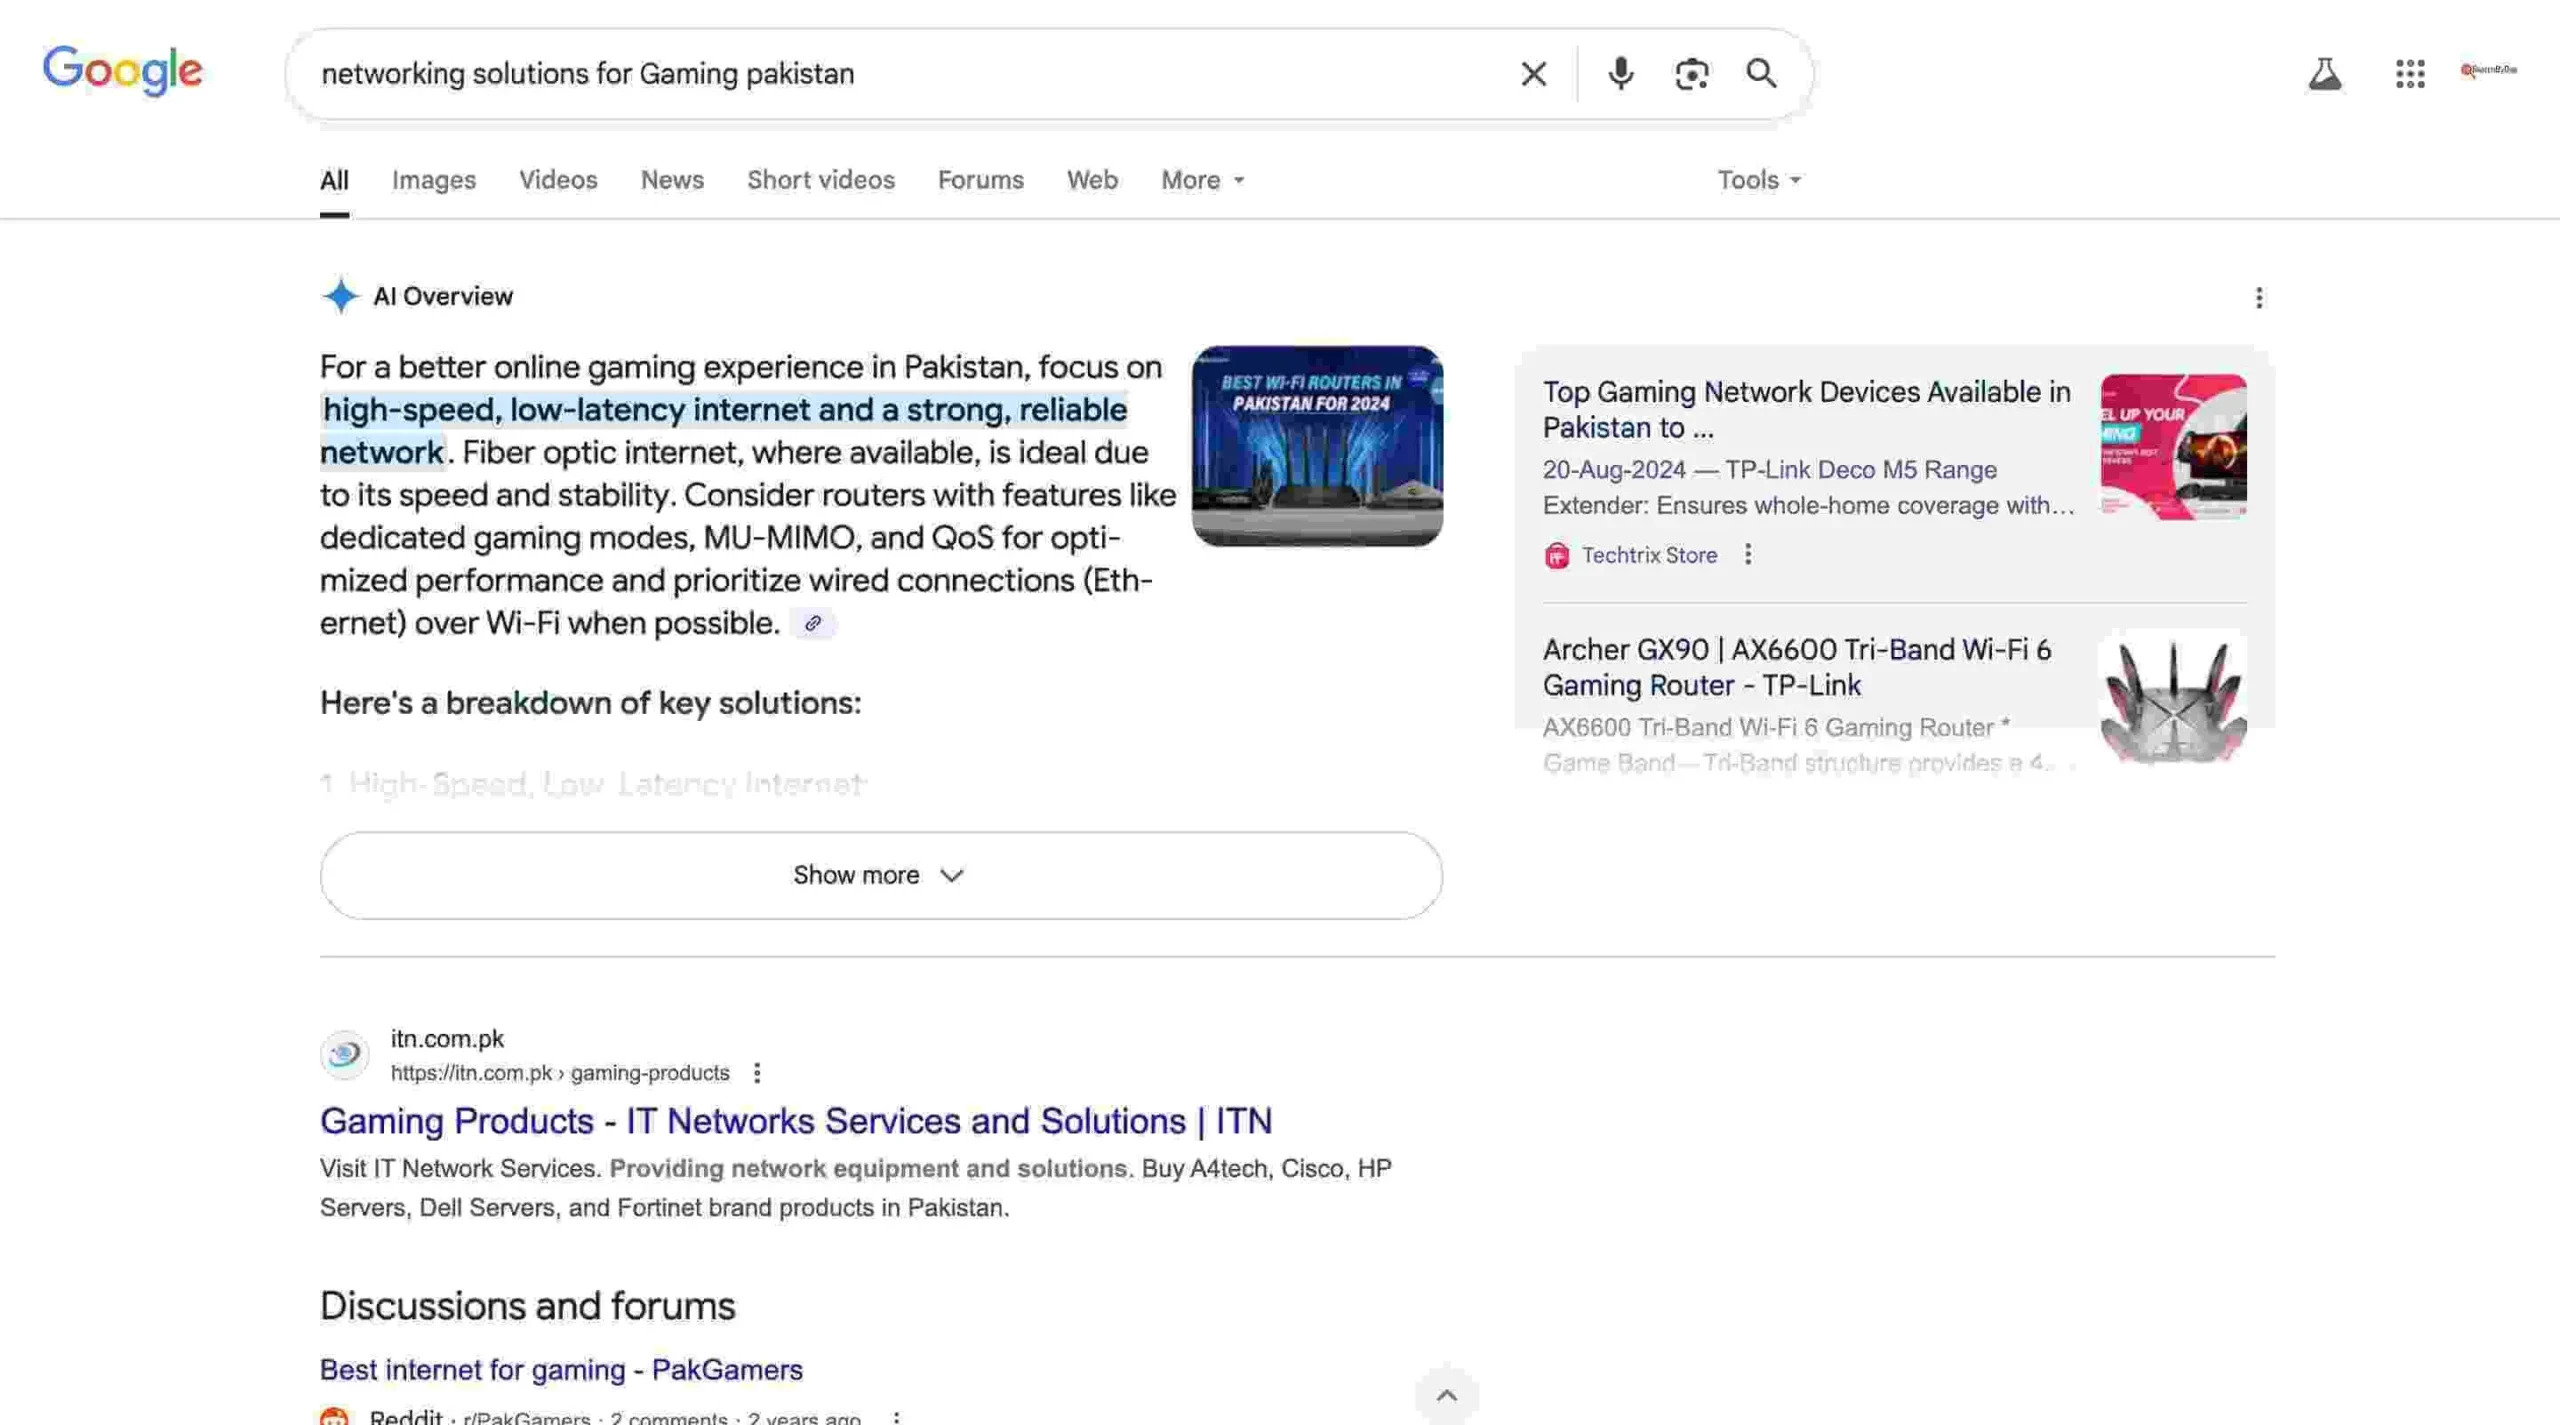Open the Gaming Products ITN result link
This screenshot has height=1425, width=2560.
(x=795, y=1121)
